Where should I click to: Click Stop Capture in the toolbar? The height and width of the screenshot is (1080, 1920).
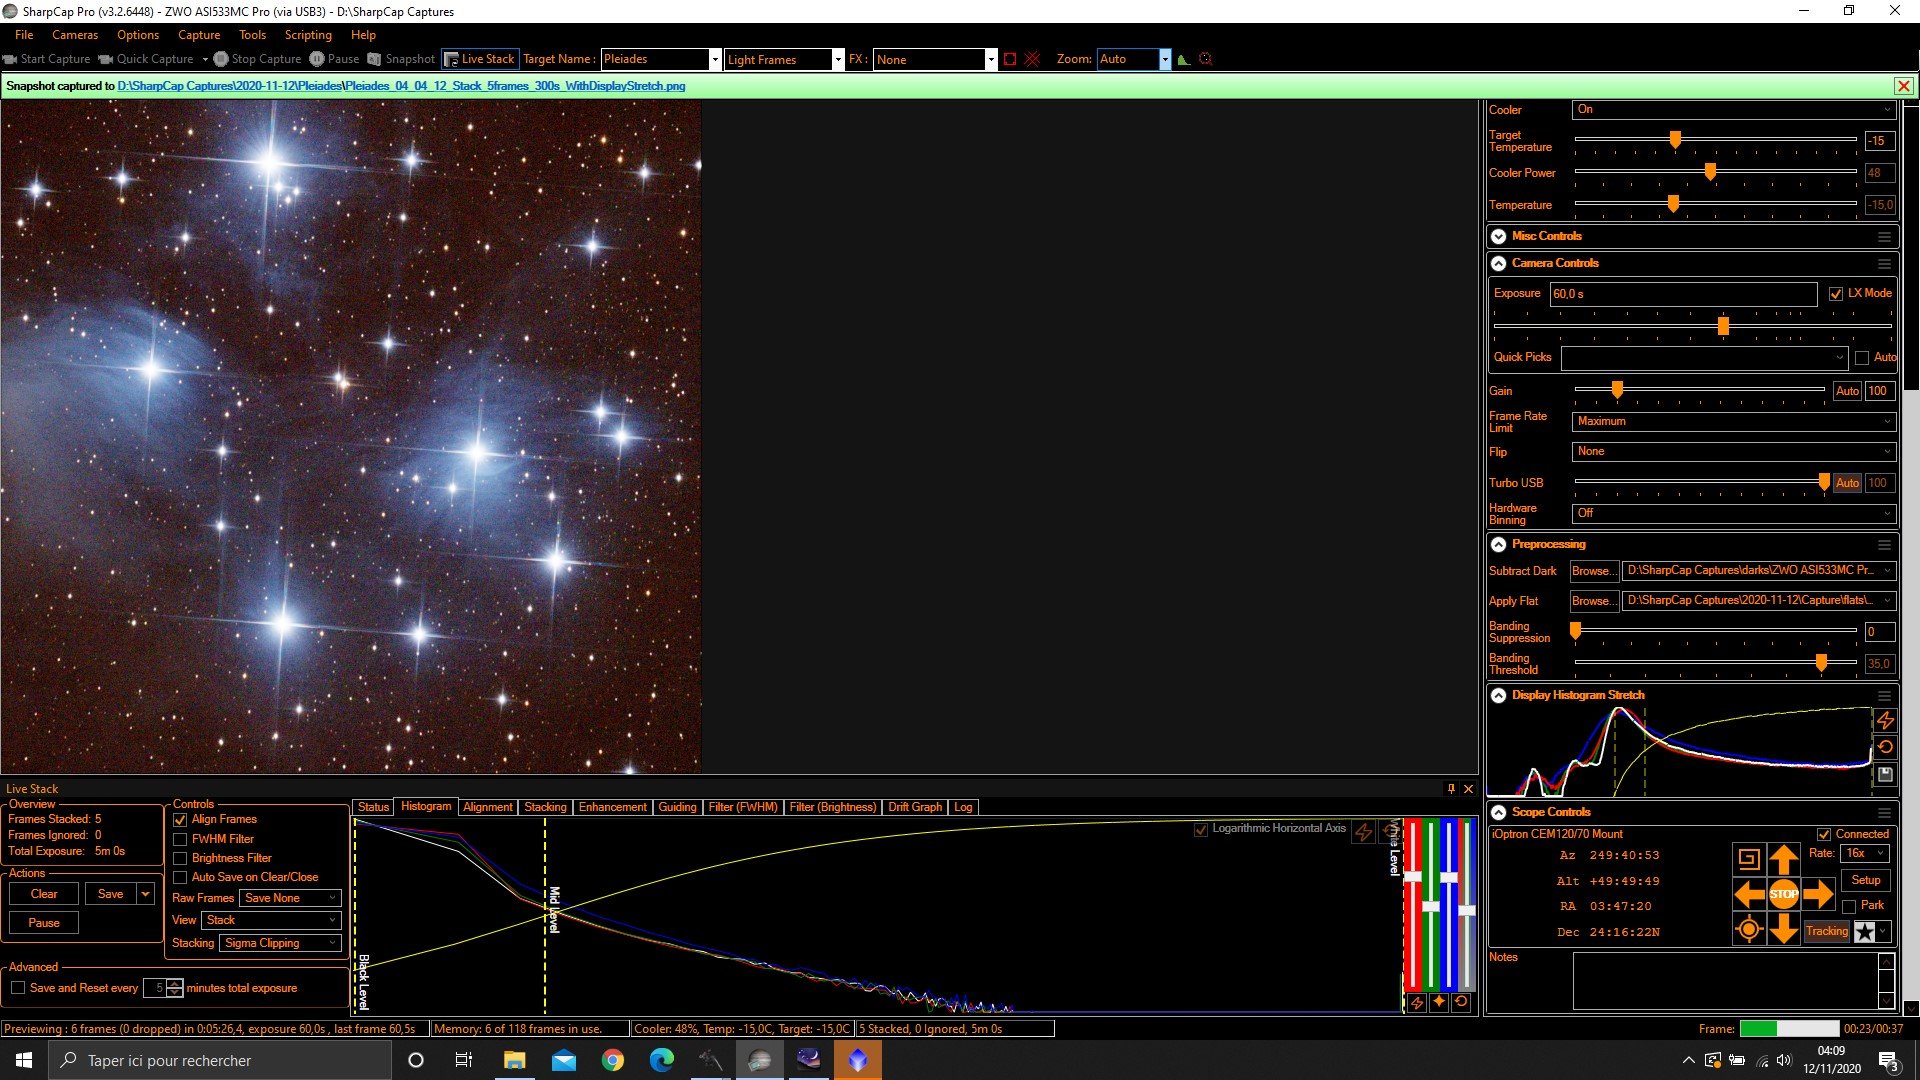[x=257, y=59]
